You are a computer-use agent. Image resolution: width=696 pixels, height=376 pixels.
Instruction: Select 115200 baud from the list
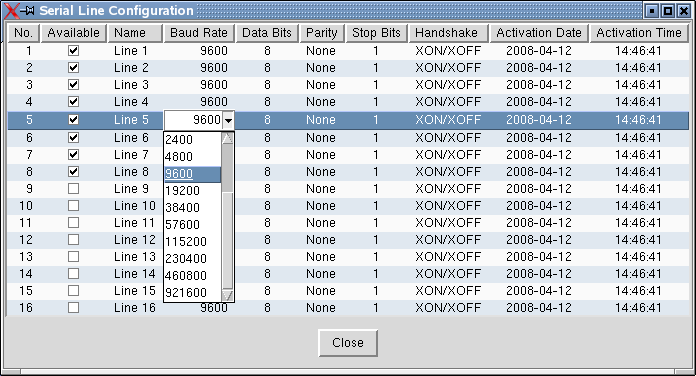192,242
